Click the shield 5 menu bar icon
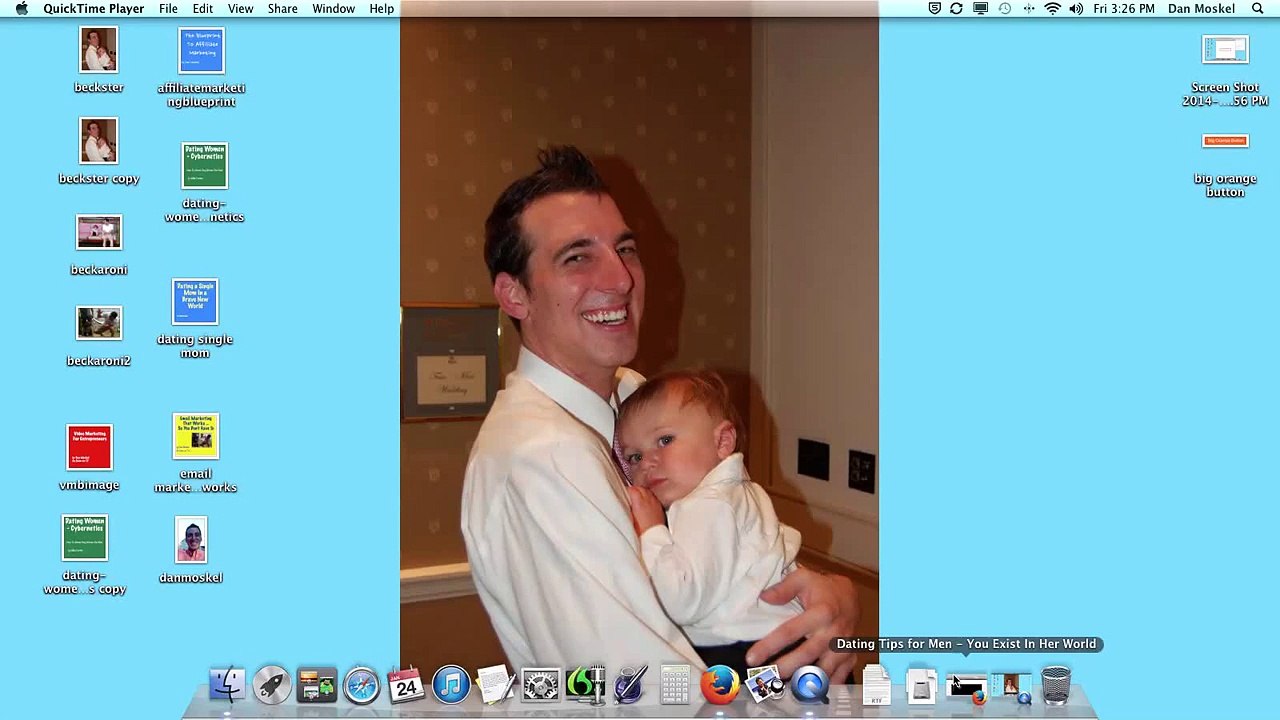The width and height of the screenshot is (1280, 720). point(934,8)
